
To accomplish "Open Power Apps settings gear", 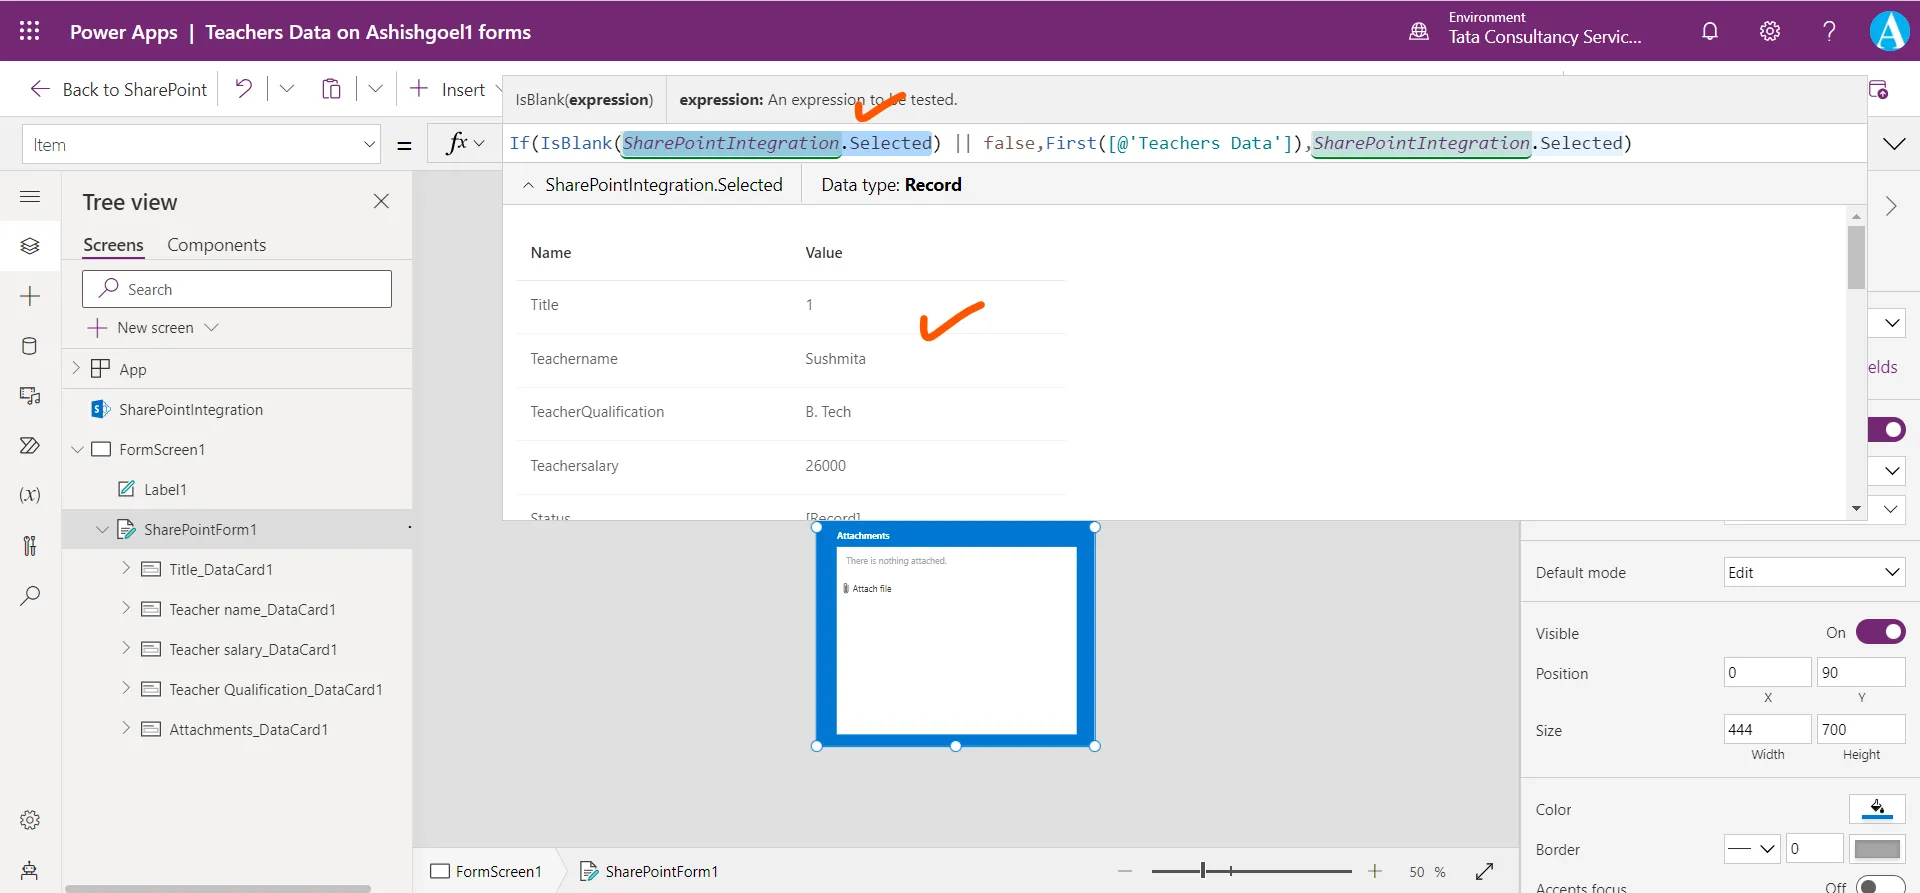I will pos(1770,31).
